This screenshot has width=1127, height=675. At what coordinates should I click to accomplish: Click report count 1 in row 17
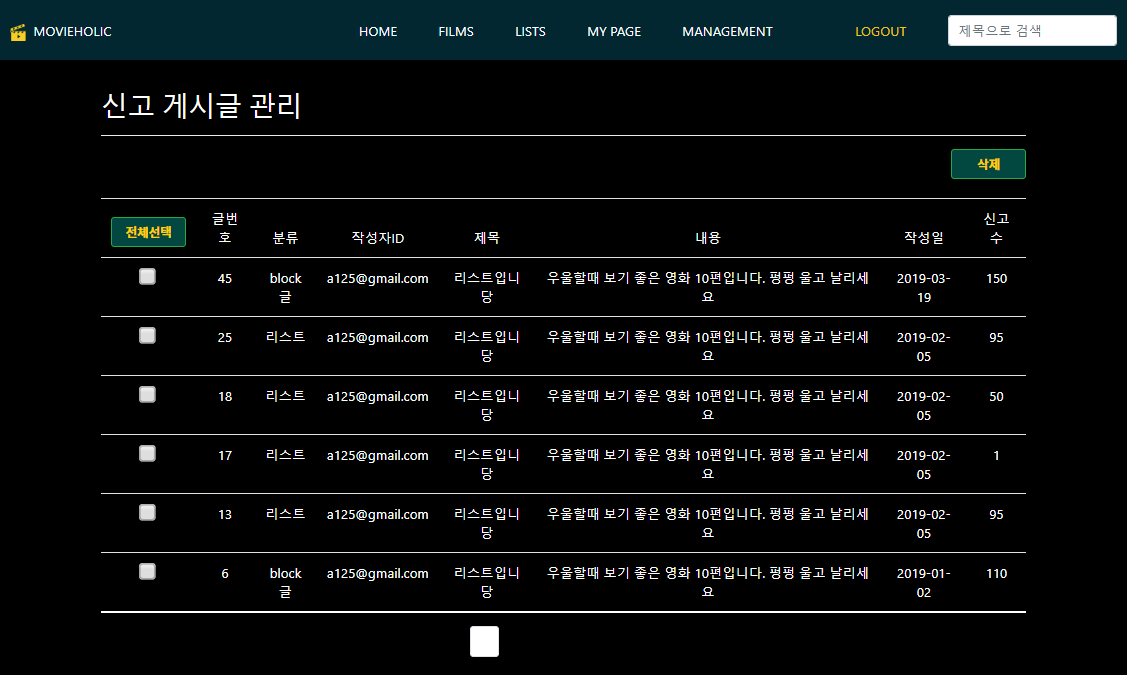click(x=996, y=456)
